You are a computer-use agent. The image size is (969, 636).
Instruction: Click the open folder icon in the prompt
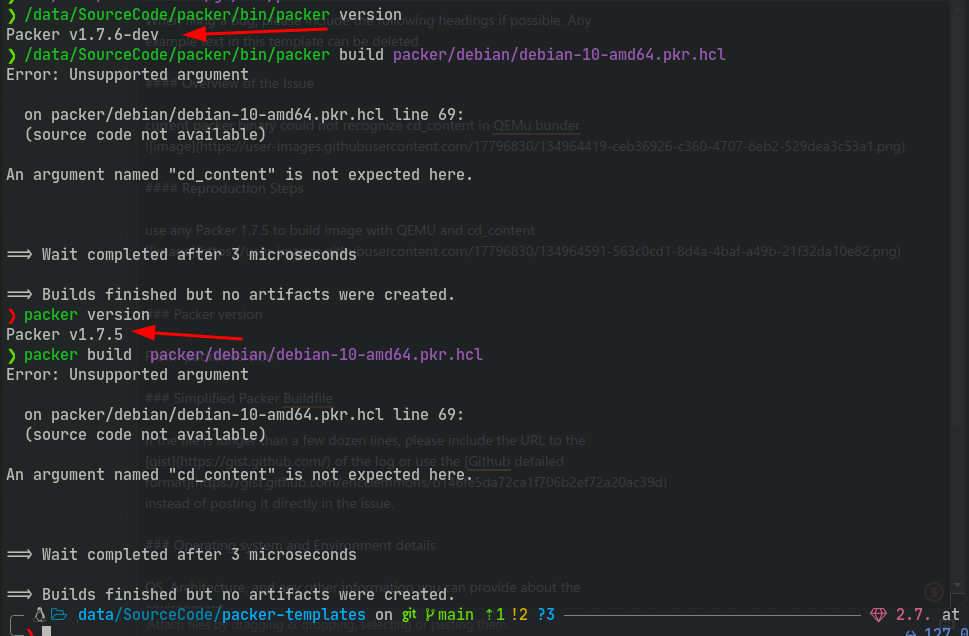point(59,614)
